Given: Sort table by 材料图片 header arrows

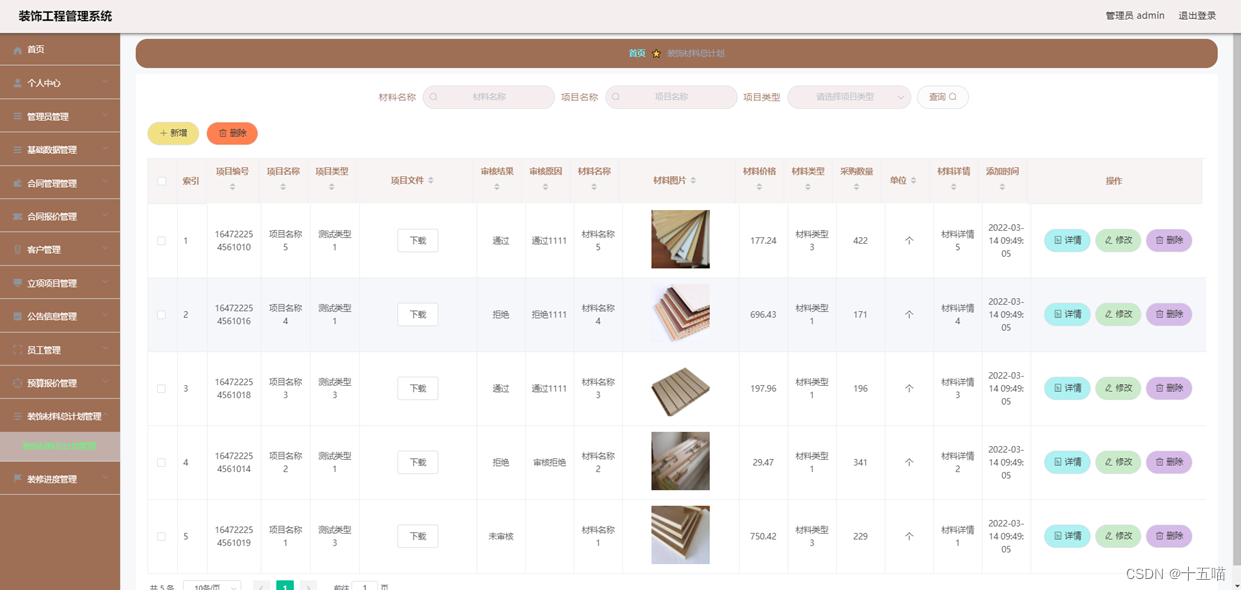Looking at the screenshot, I should click(x=693, y=181).
